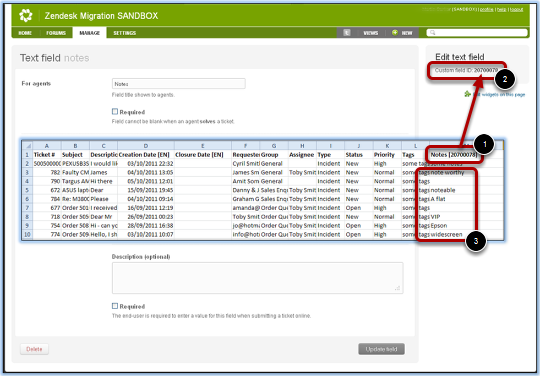The width and height of the screenshot is (540, 376).
Task: Click notes cell 'note worthy'
Action: click(447, 172)
